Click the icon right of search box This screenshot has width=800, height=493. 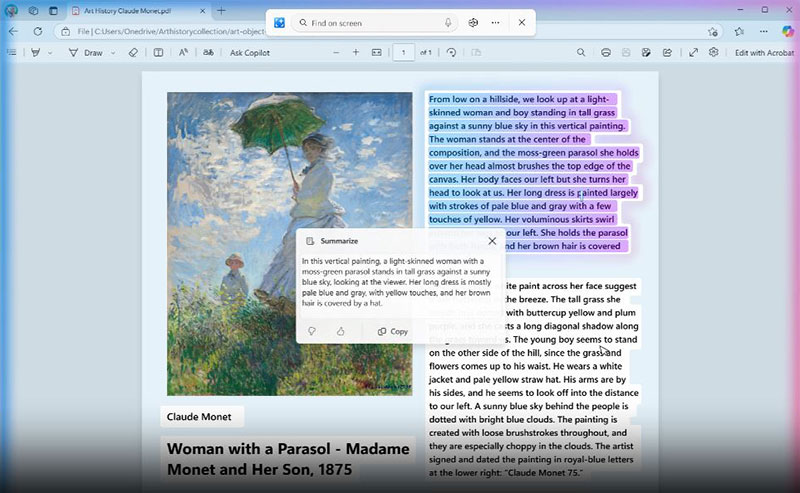tap(473, 23)
